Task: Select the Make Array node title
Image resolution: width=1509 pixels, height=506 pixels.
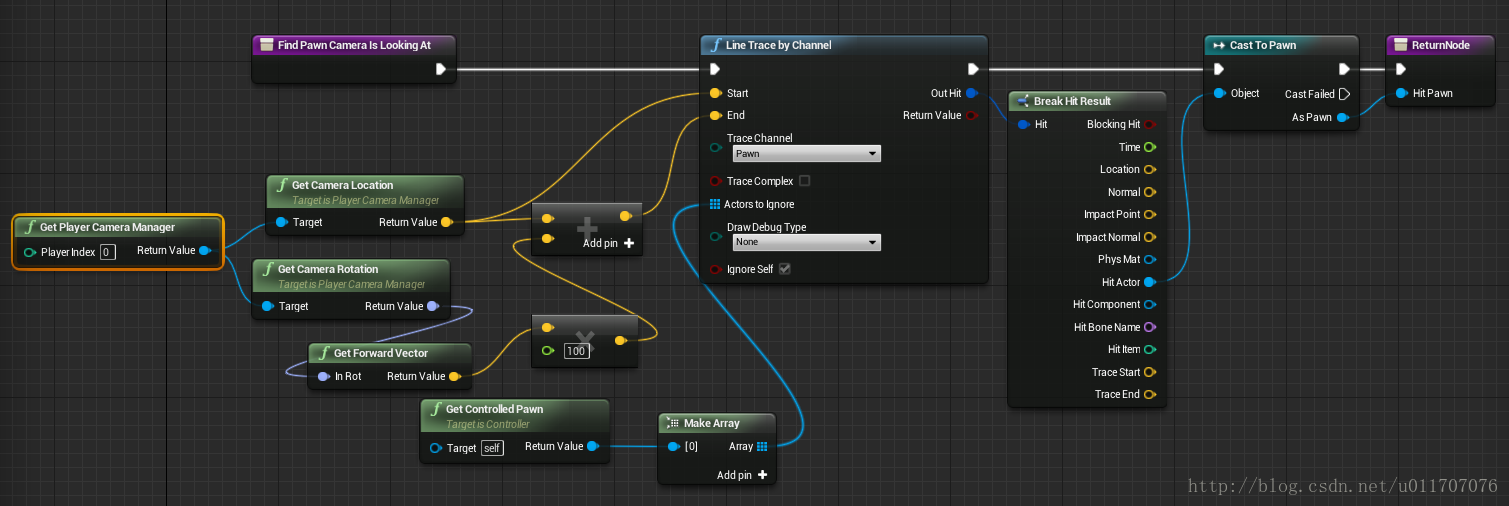Action: [717, 423]
